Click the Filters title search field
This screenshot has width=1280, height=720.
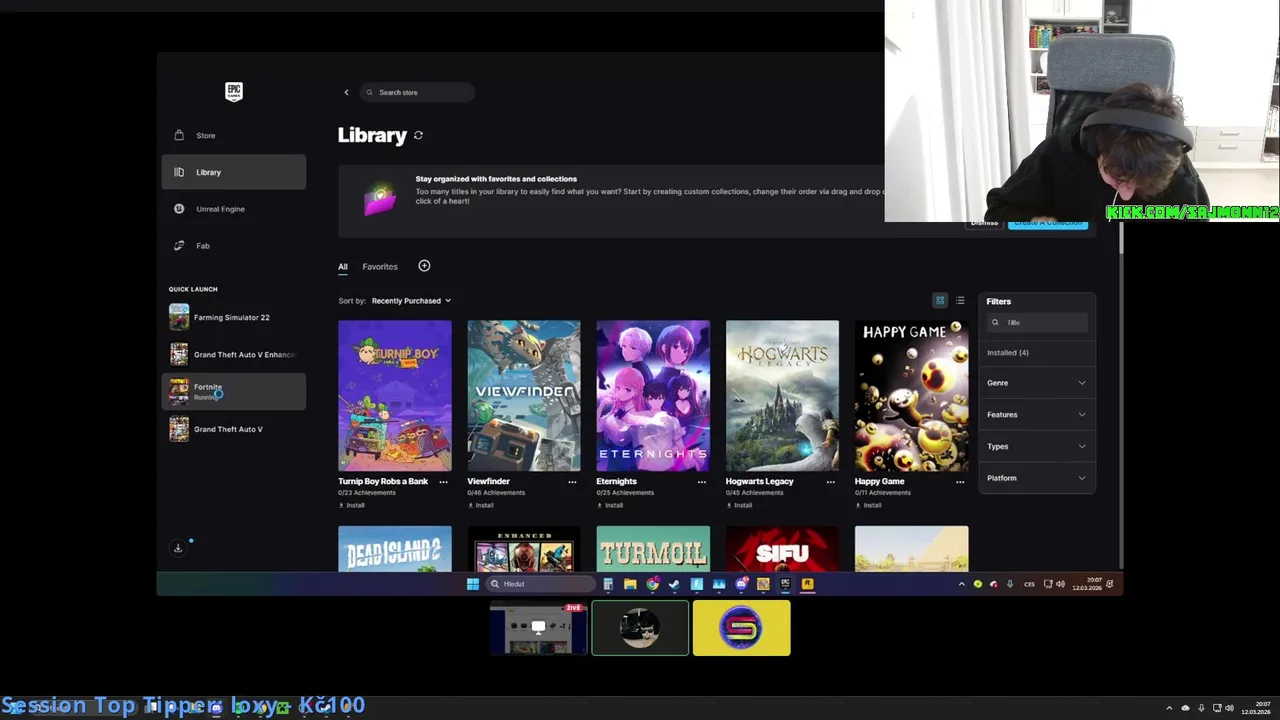[x=1037, y=322]
